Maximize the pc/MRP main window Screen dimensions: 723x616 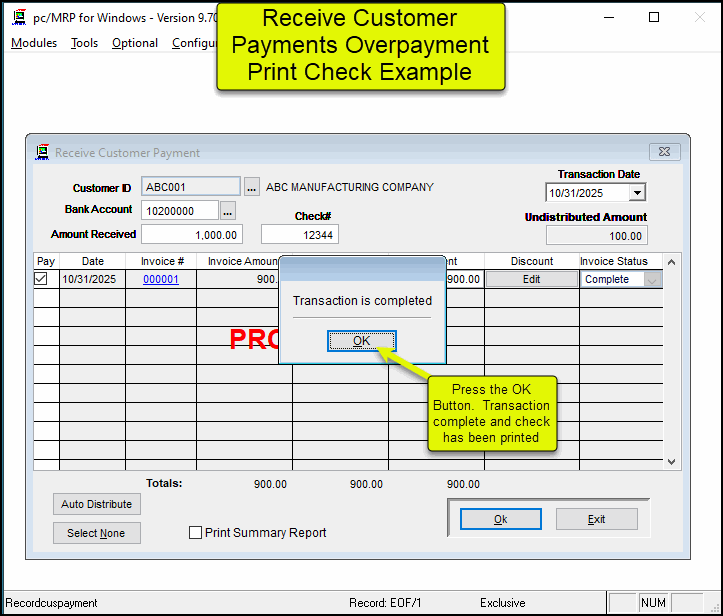(x=654, y=17)
